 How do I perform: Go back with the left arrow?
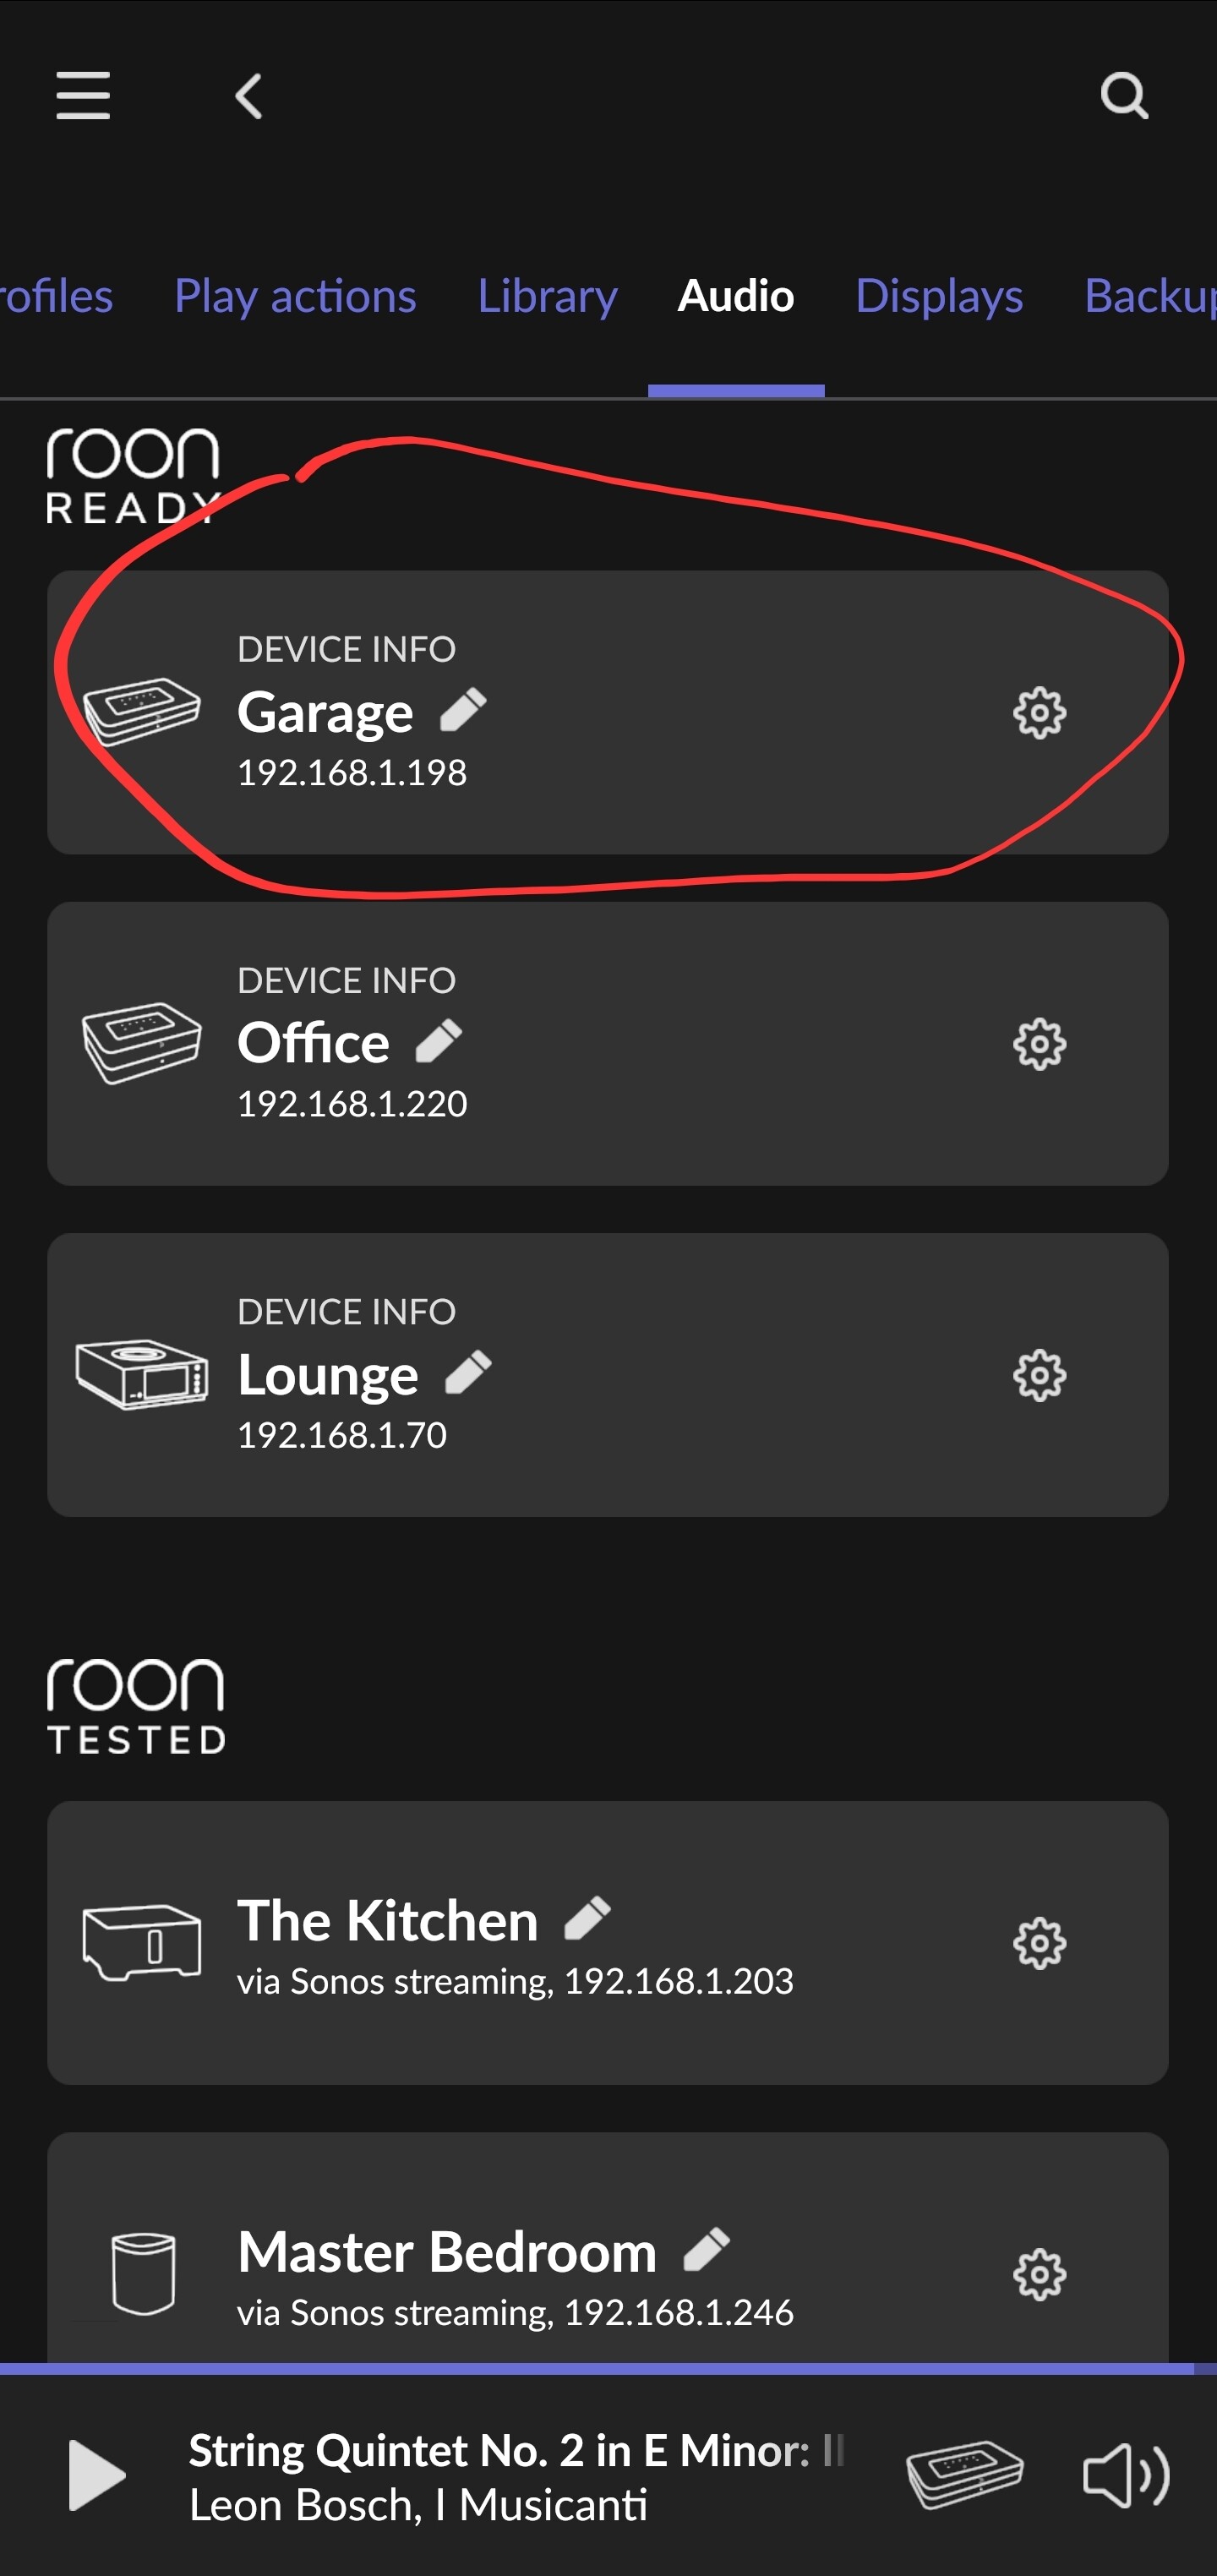(249, 96)
